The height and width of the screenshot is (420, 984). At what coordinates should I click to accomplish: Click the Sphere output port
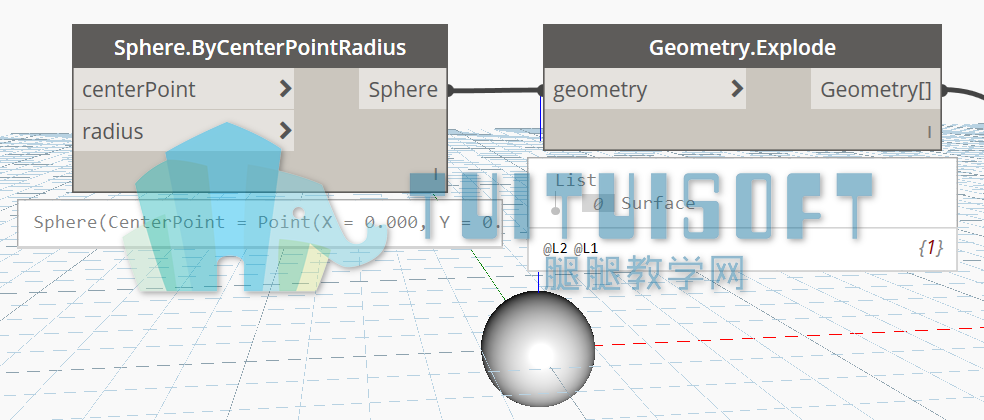pyautogui.click(x=403, y=89)
